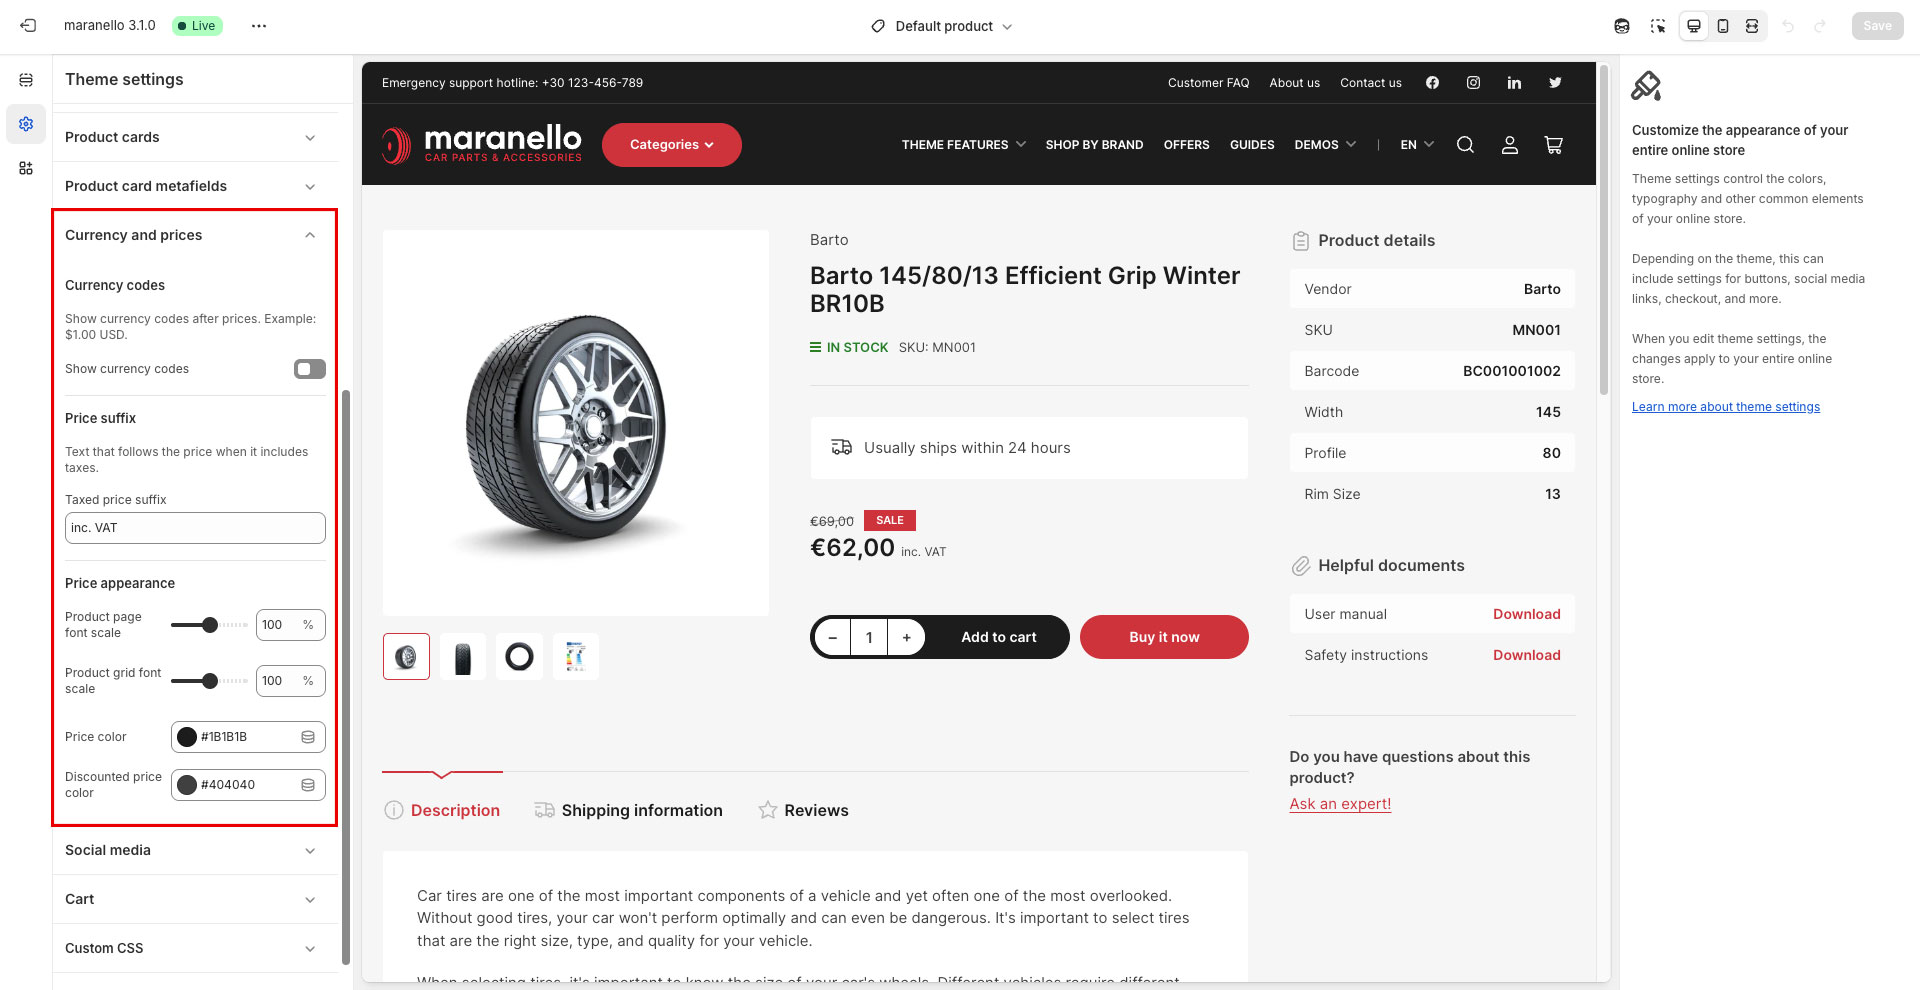Open the account user icon

tap(1509, 145)
